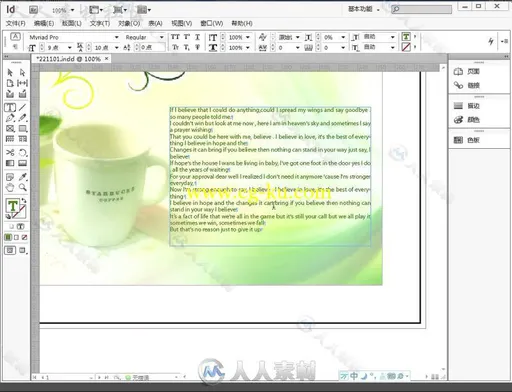
Task: Open the 文件(F) menu
Action: point(16,23)
